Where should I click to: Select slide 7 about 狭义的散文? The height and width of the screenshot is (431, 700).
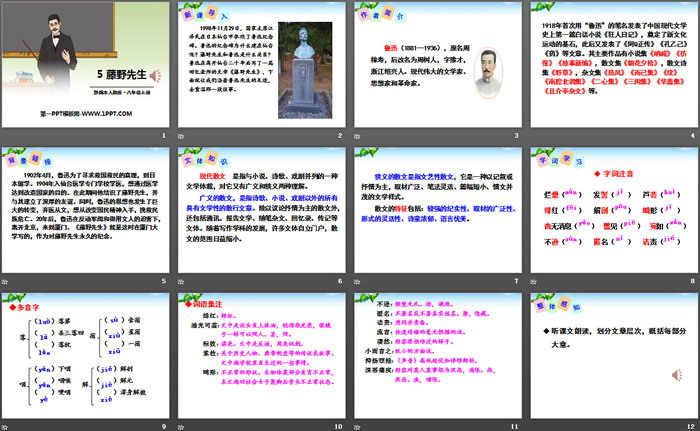437,210
